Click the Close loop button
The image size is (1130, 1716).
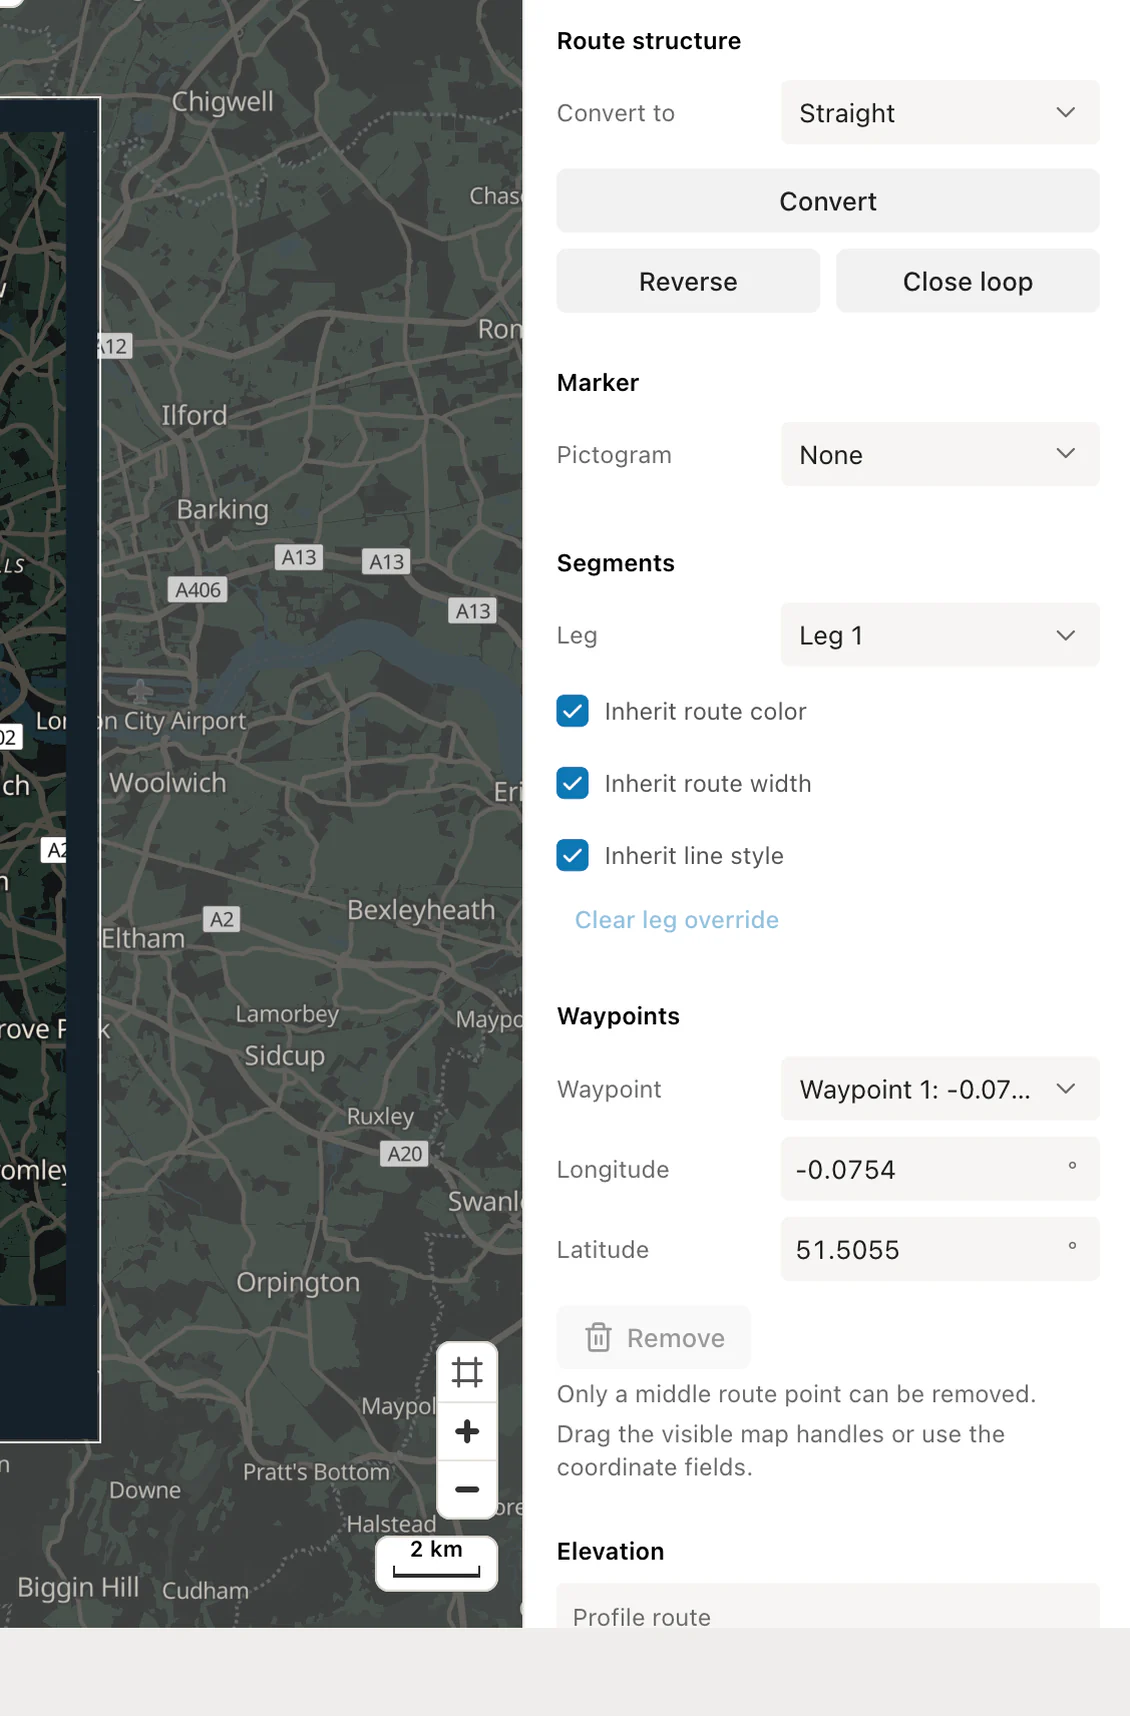968,281
